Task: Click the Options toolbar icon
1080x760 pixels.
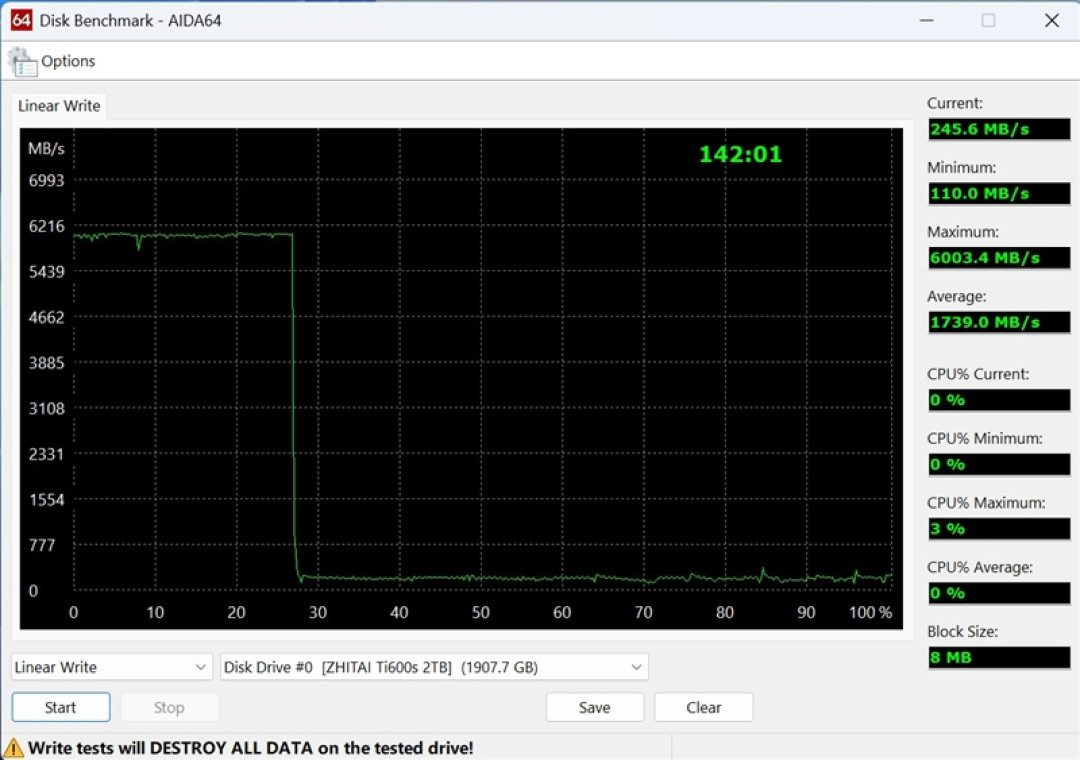Action: click(23, 62)
